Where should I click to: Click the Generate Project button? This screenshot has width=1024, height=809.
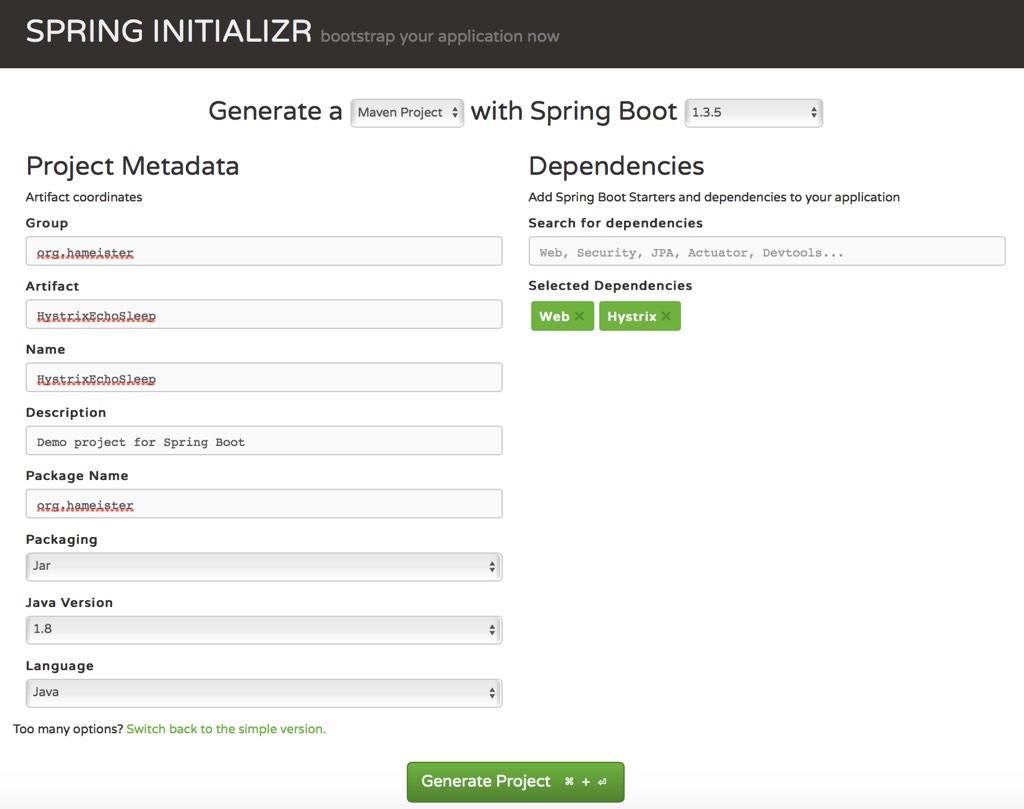[x=515, y=781]
